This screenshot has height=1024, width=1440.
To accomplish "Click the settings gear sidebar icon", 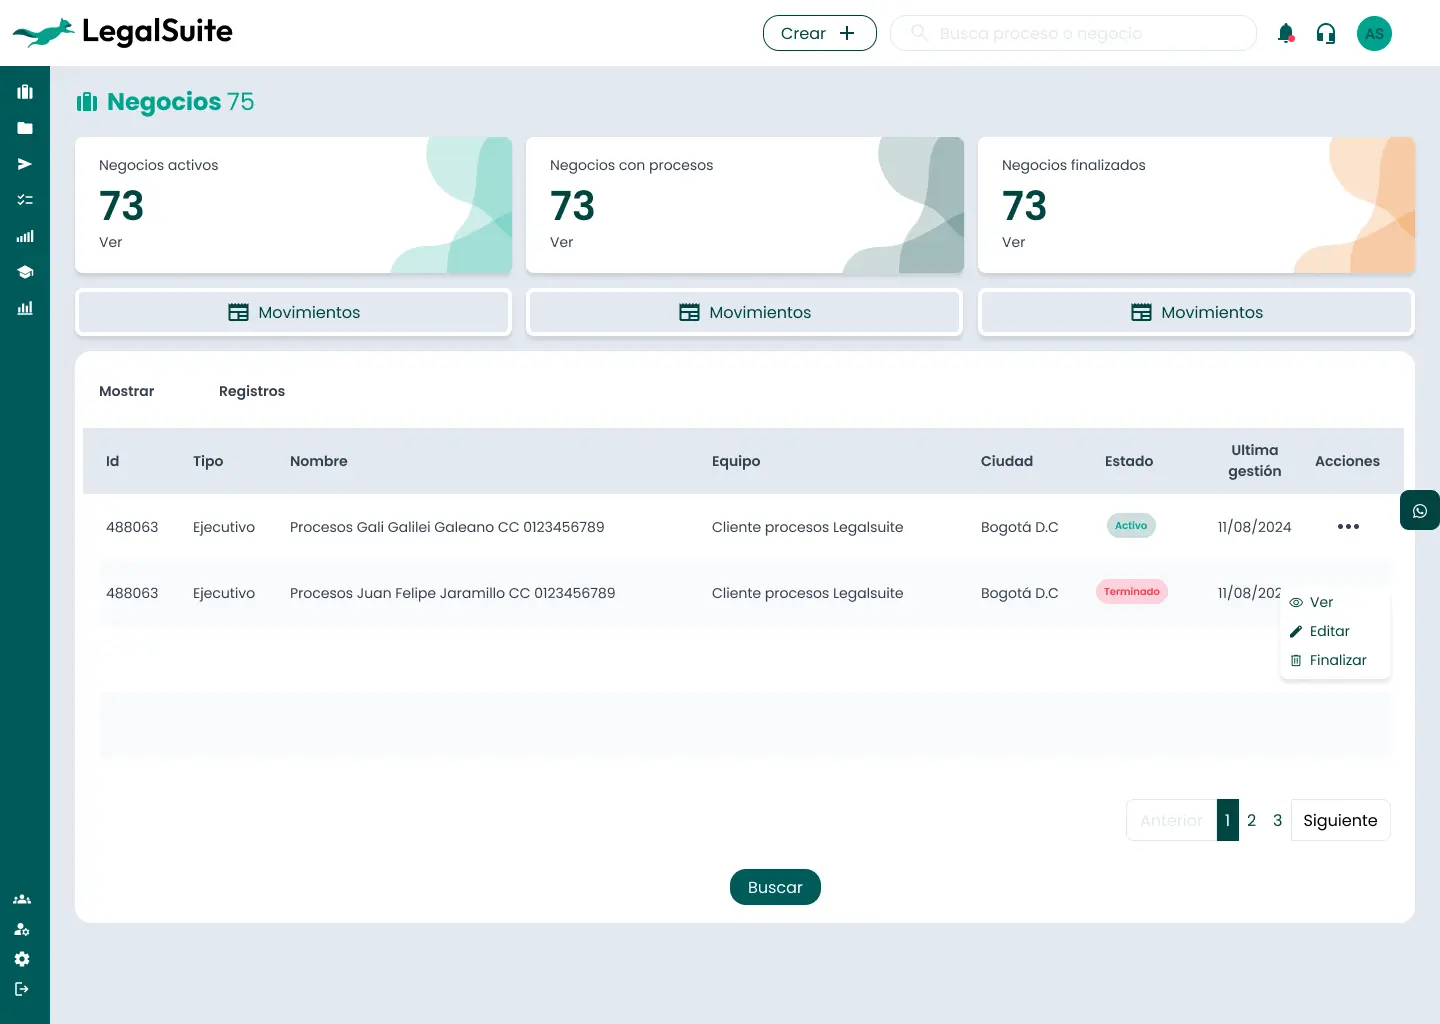I will coord(22,959).
